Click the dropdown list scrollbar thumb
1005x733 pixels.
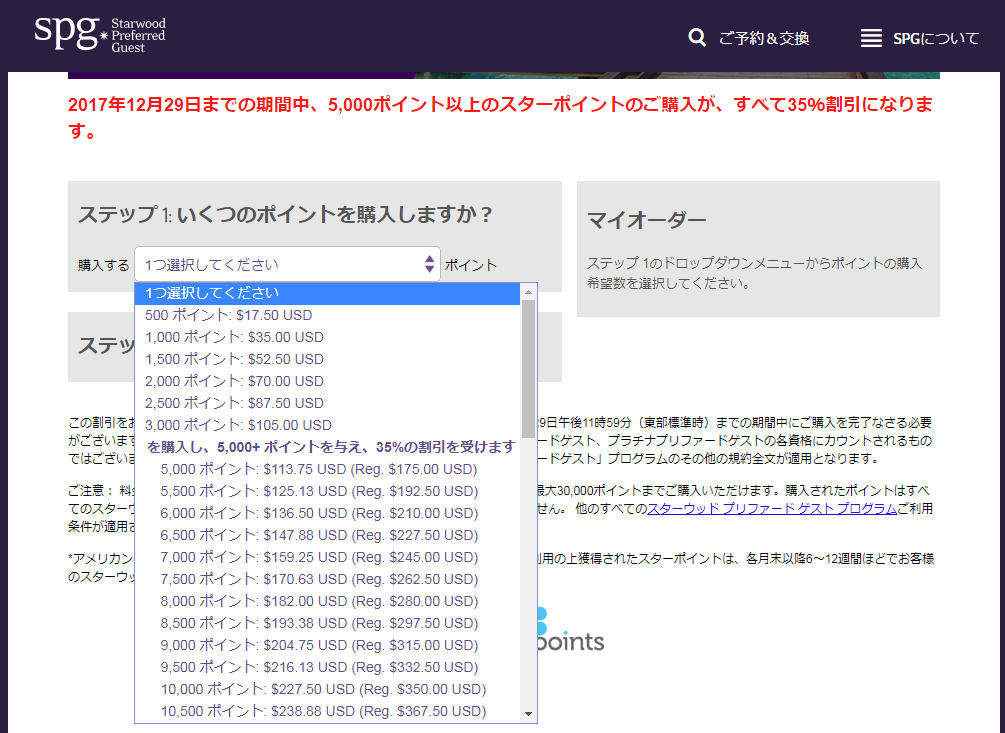[528, 369]
